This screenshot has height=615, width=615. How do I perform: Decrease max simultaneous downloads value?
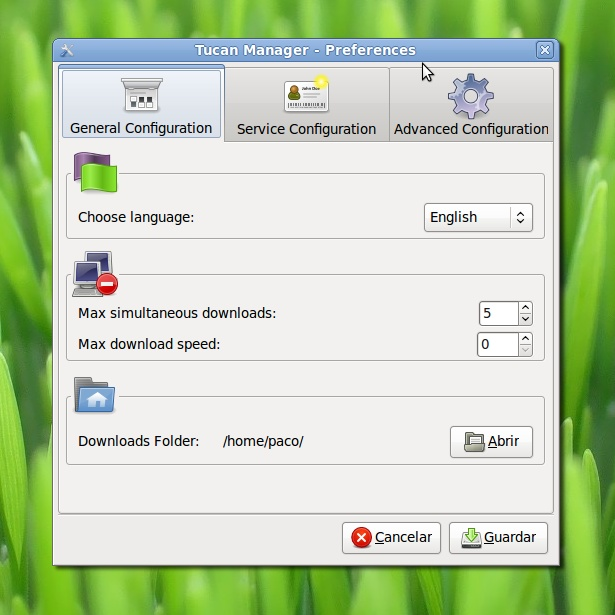click(x=525, y=319)
